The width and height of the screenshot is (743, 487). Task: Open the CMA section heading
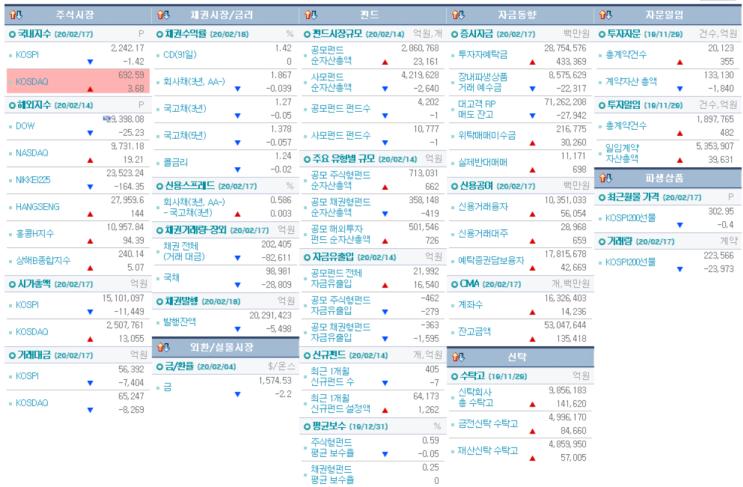point(469,284)
